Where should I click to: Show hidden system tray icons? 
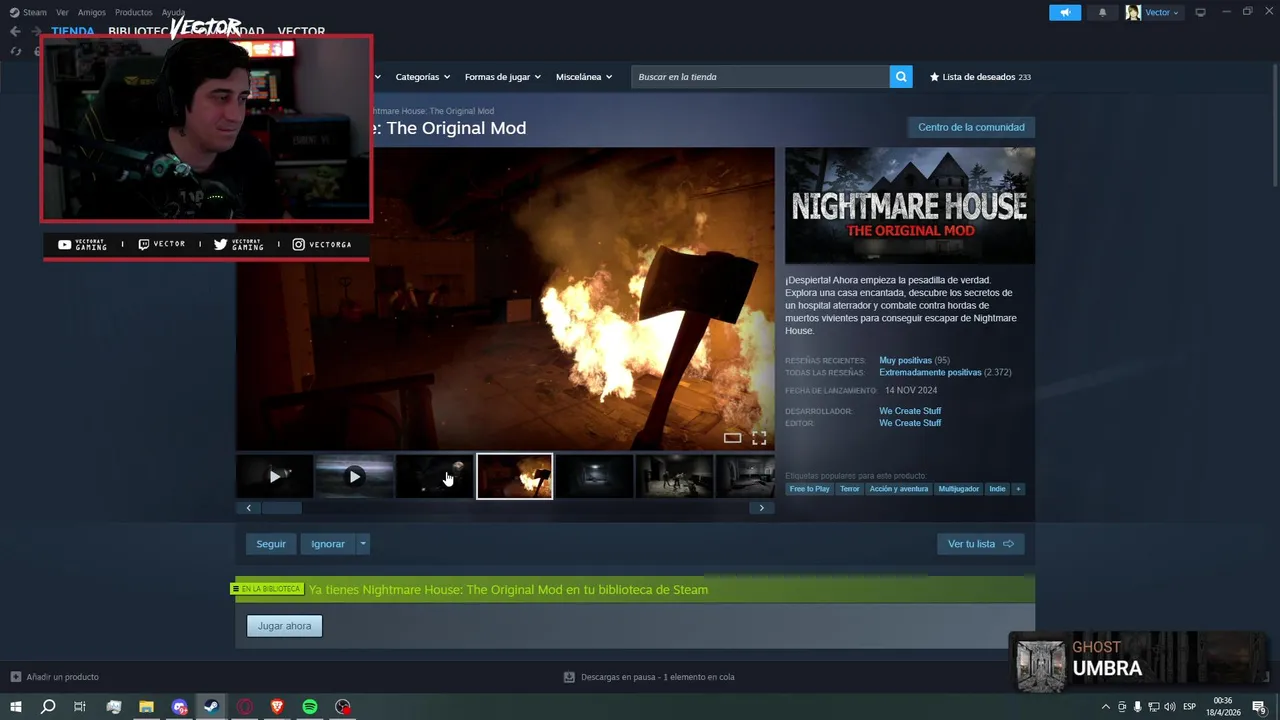1105,707
